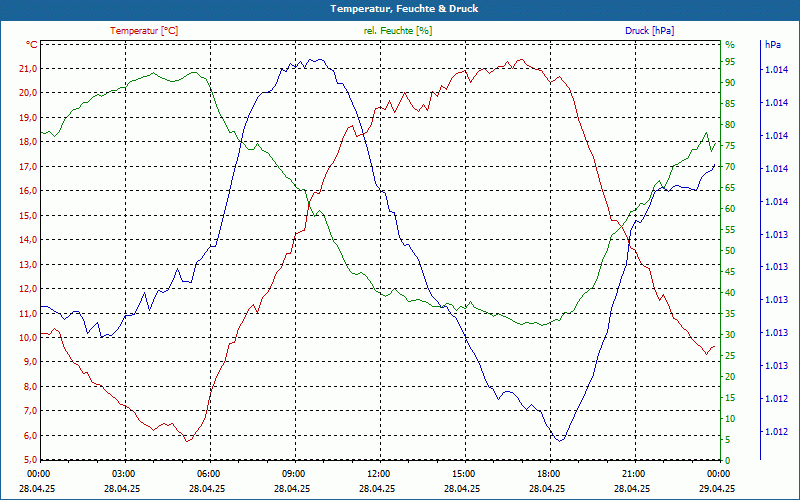Click the "6,0" temperature axis value

click(30, 436)
